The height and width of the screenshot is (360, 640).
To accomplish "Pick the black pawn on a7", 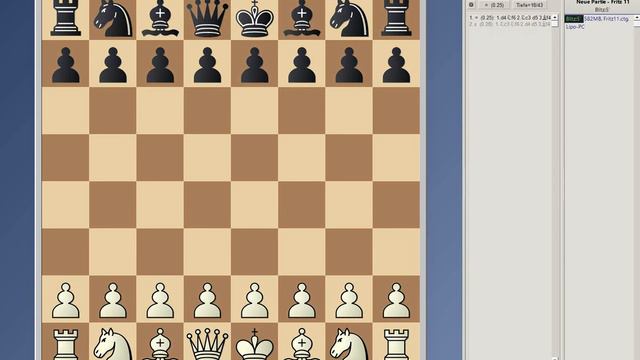I will click(x=65, y=65).
